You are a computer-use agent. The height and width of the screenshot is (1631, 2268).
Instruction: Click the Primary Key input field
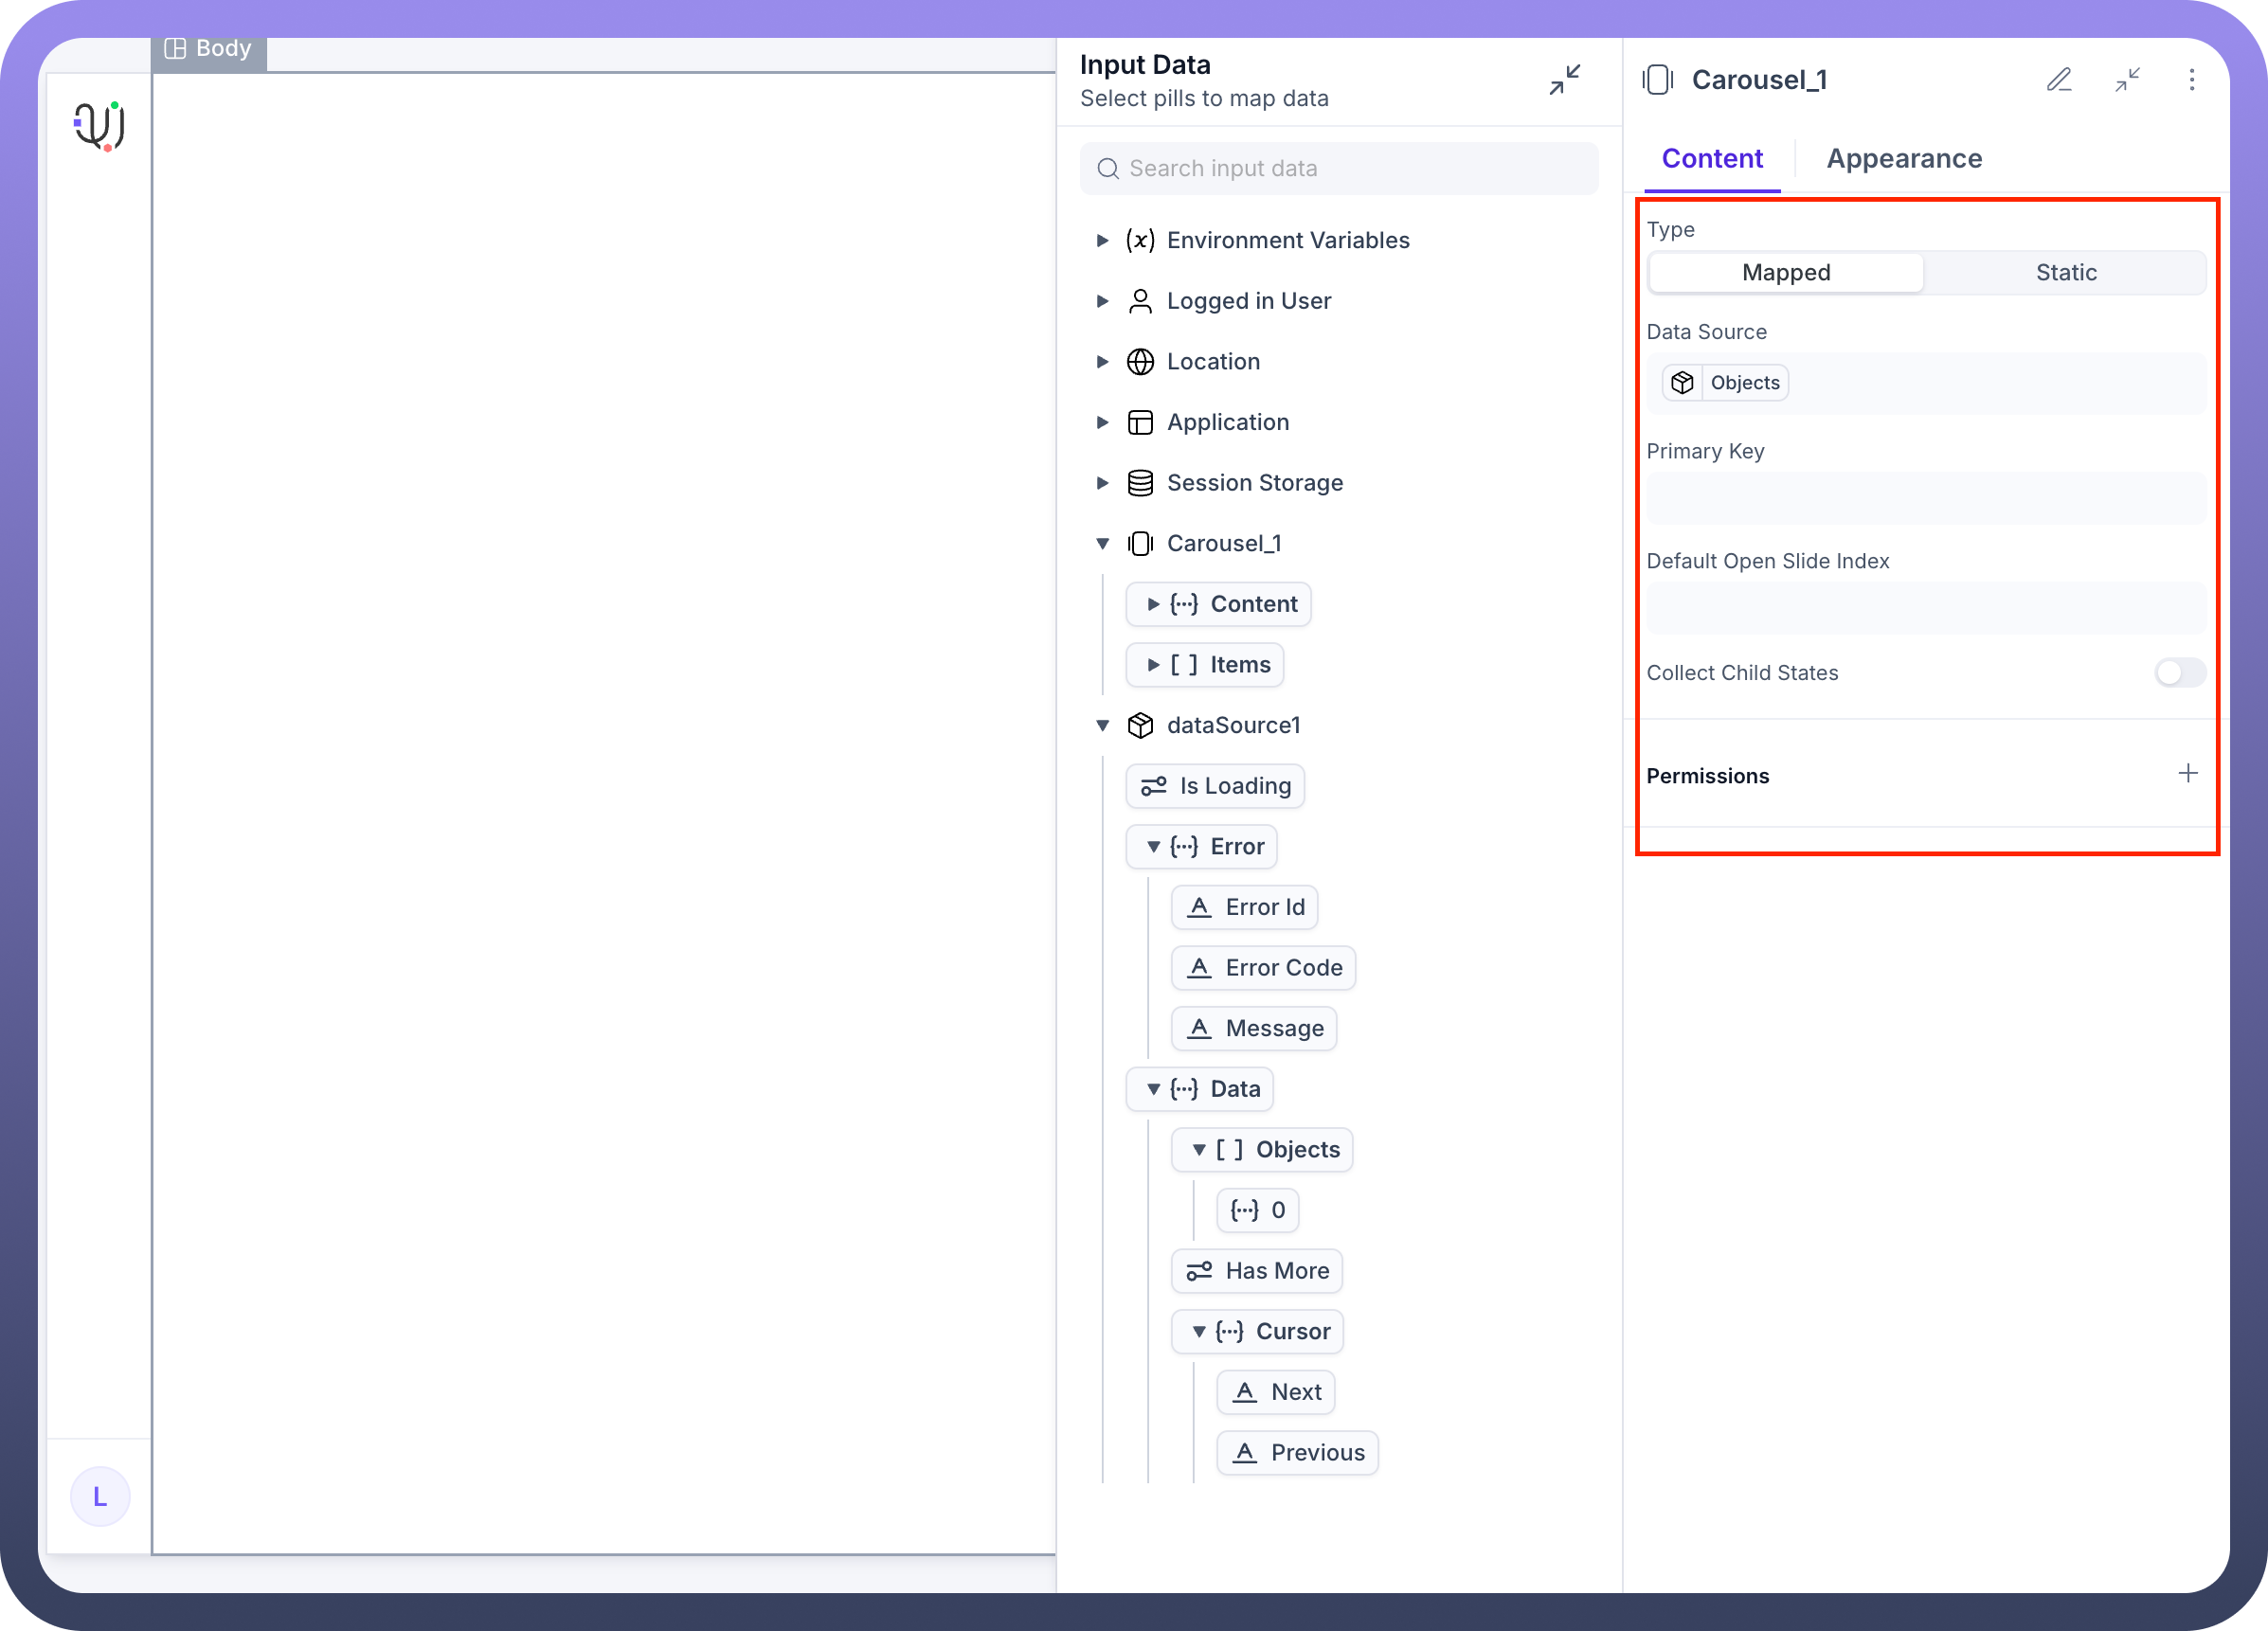(1925, 499)
